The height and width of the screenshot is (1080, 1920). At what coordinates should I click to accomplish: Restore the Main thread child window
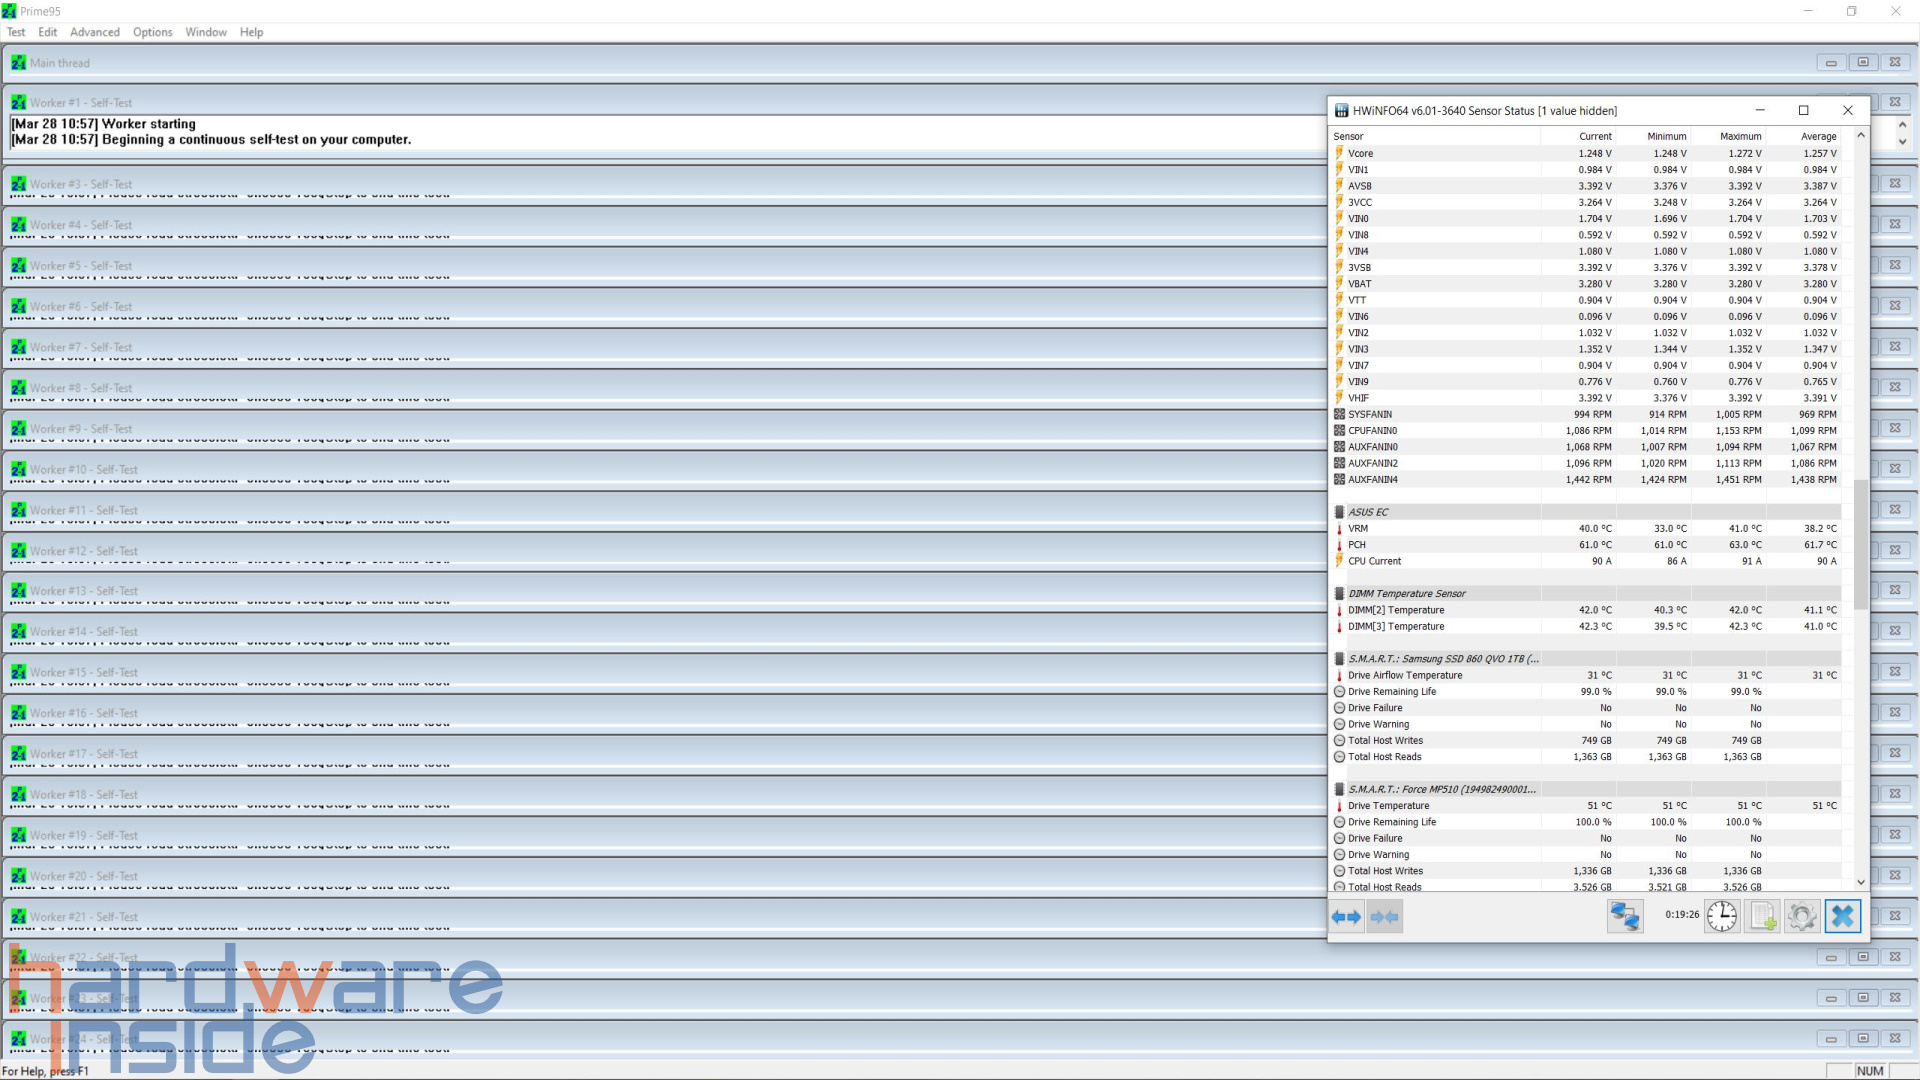tap(1862, 63)
